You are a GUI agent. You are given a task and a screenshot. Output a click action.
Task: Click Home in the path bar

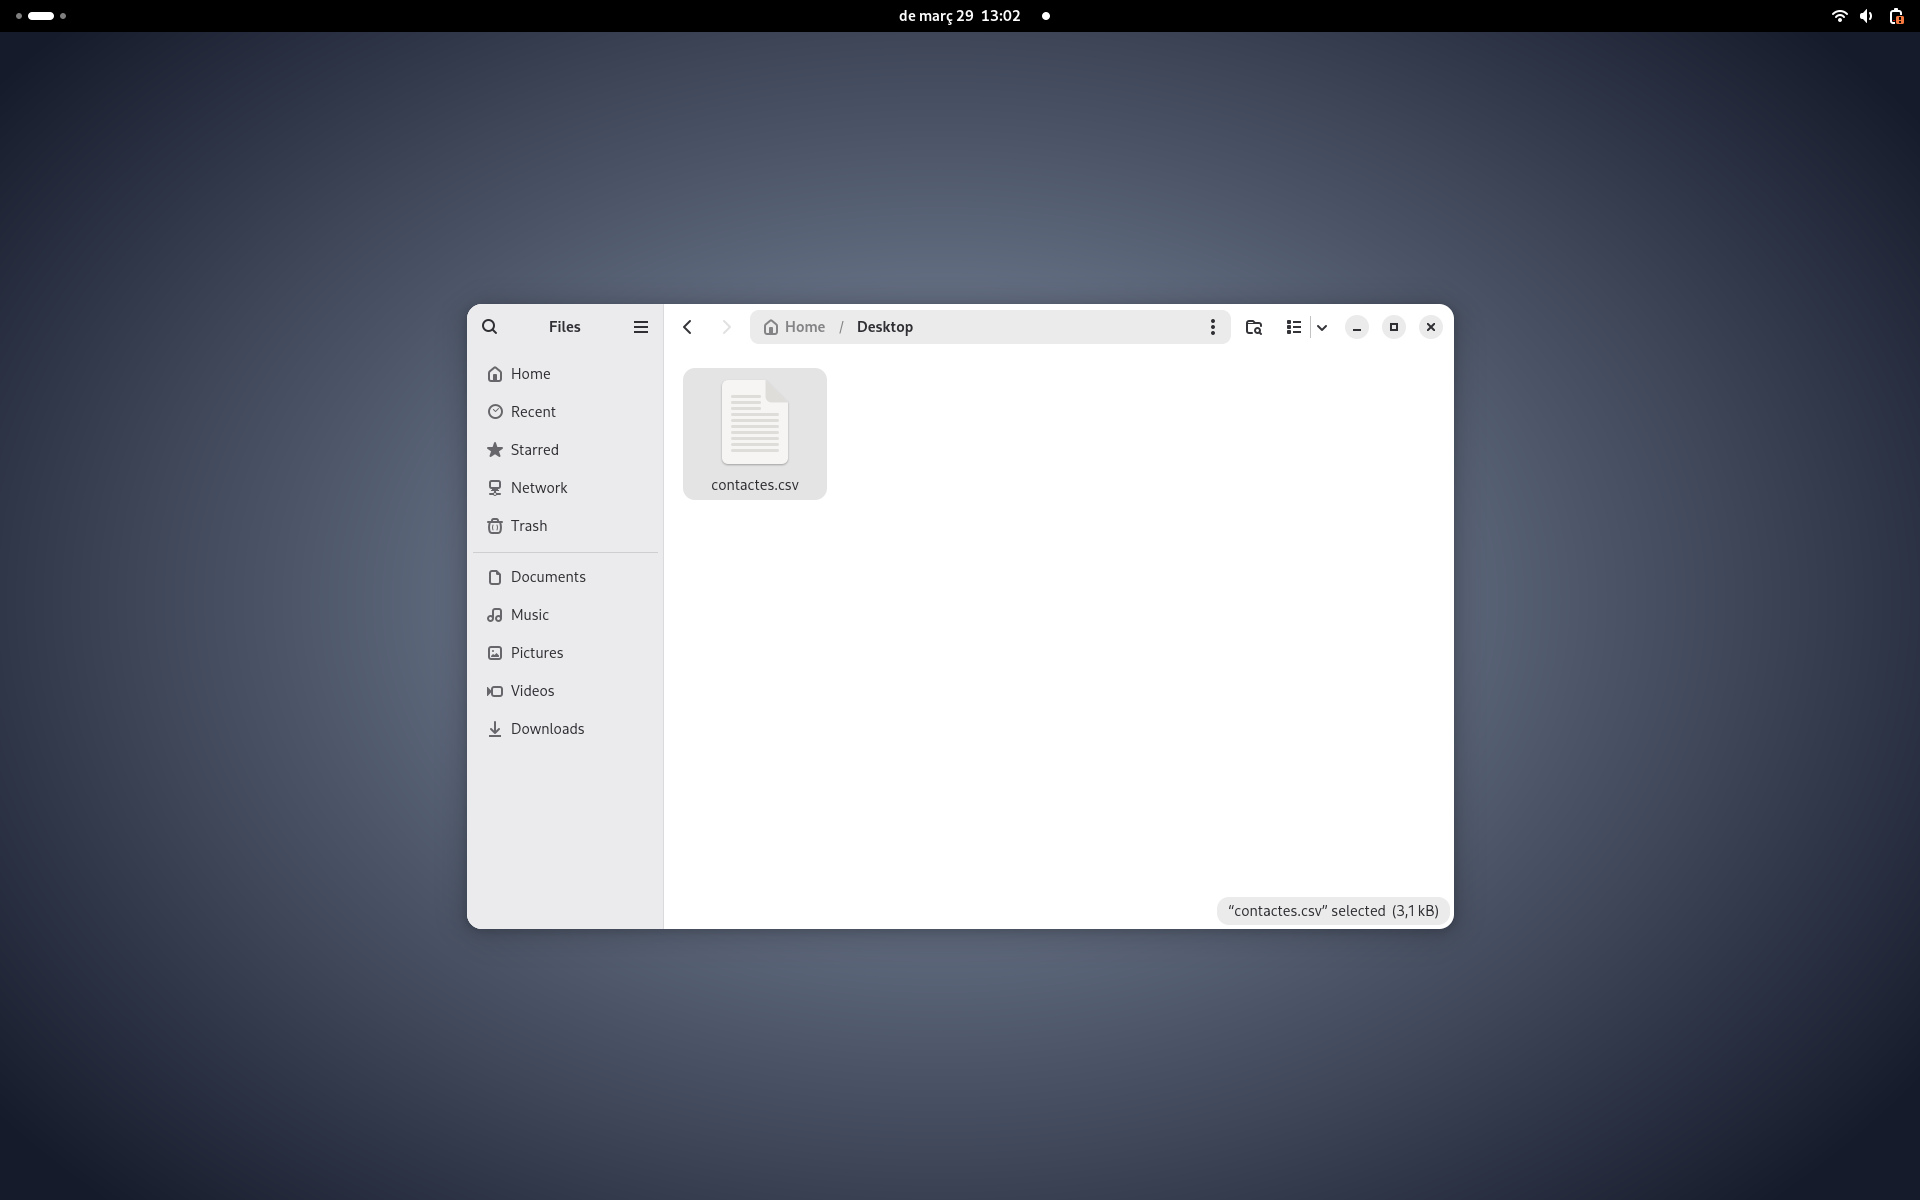click(795, 327)
